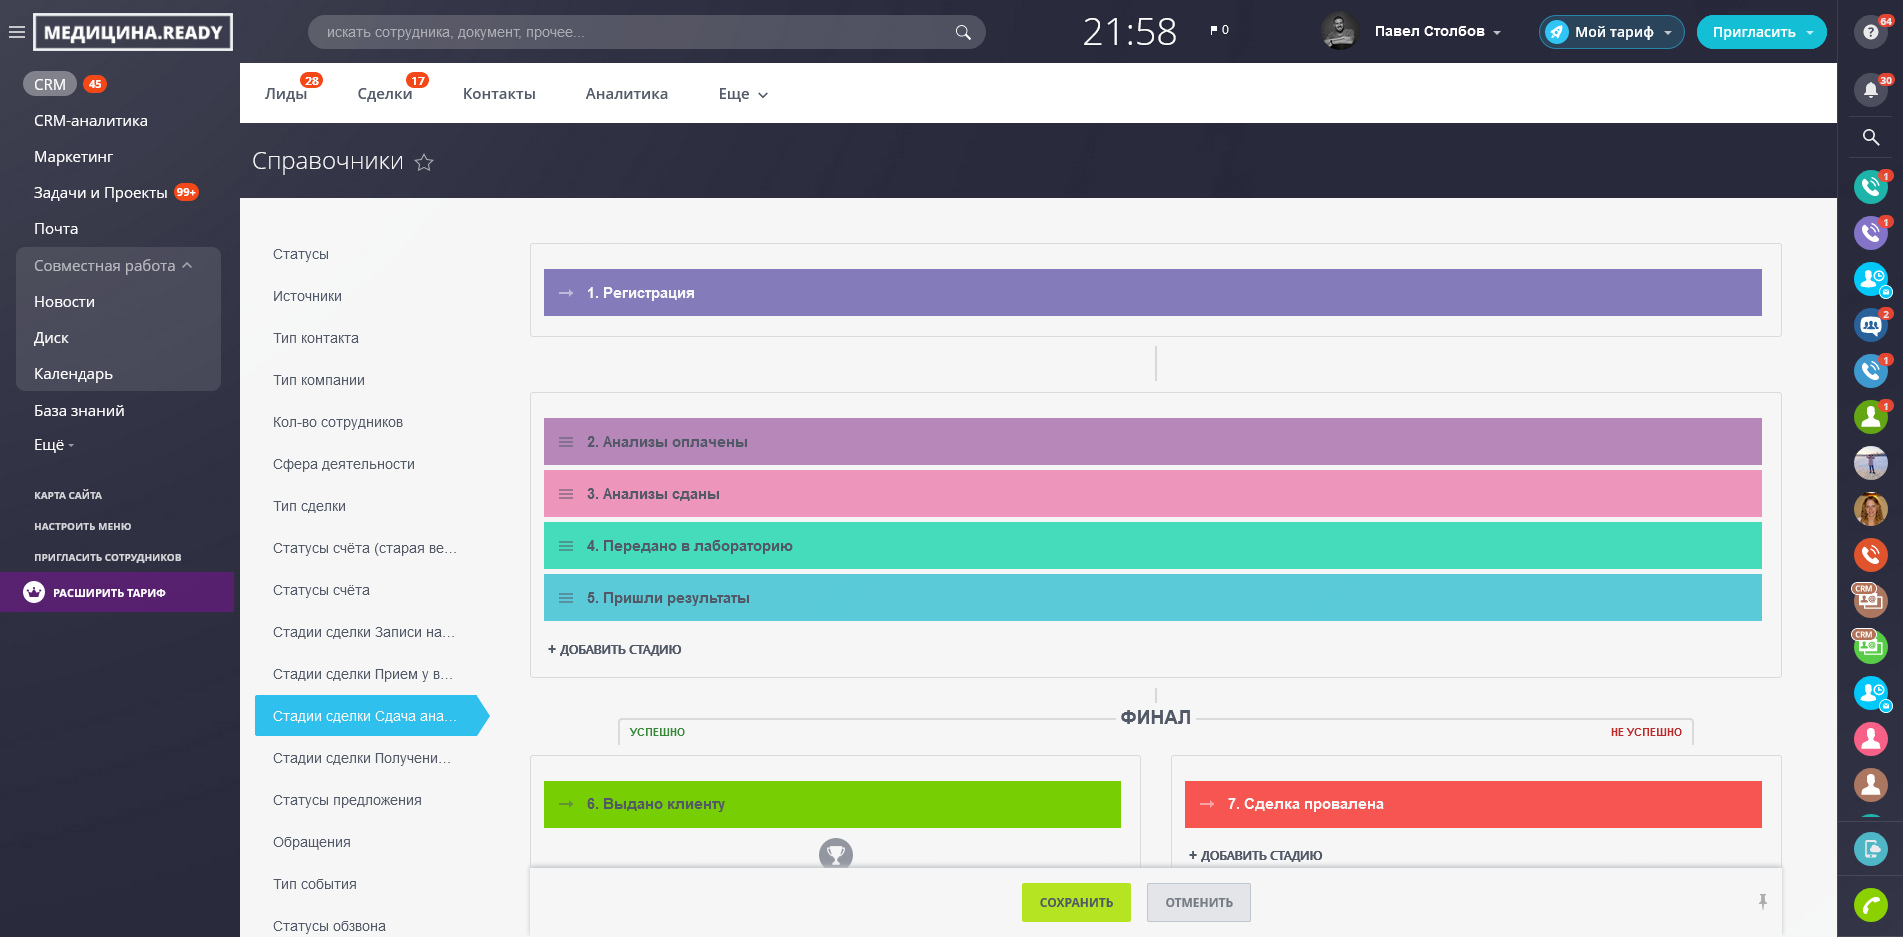
Task: Star the Справочники page as favorite
Action: pyautogui.click(x=424, y=162)
